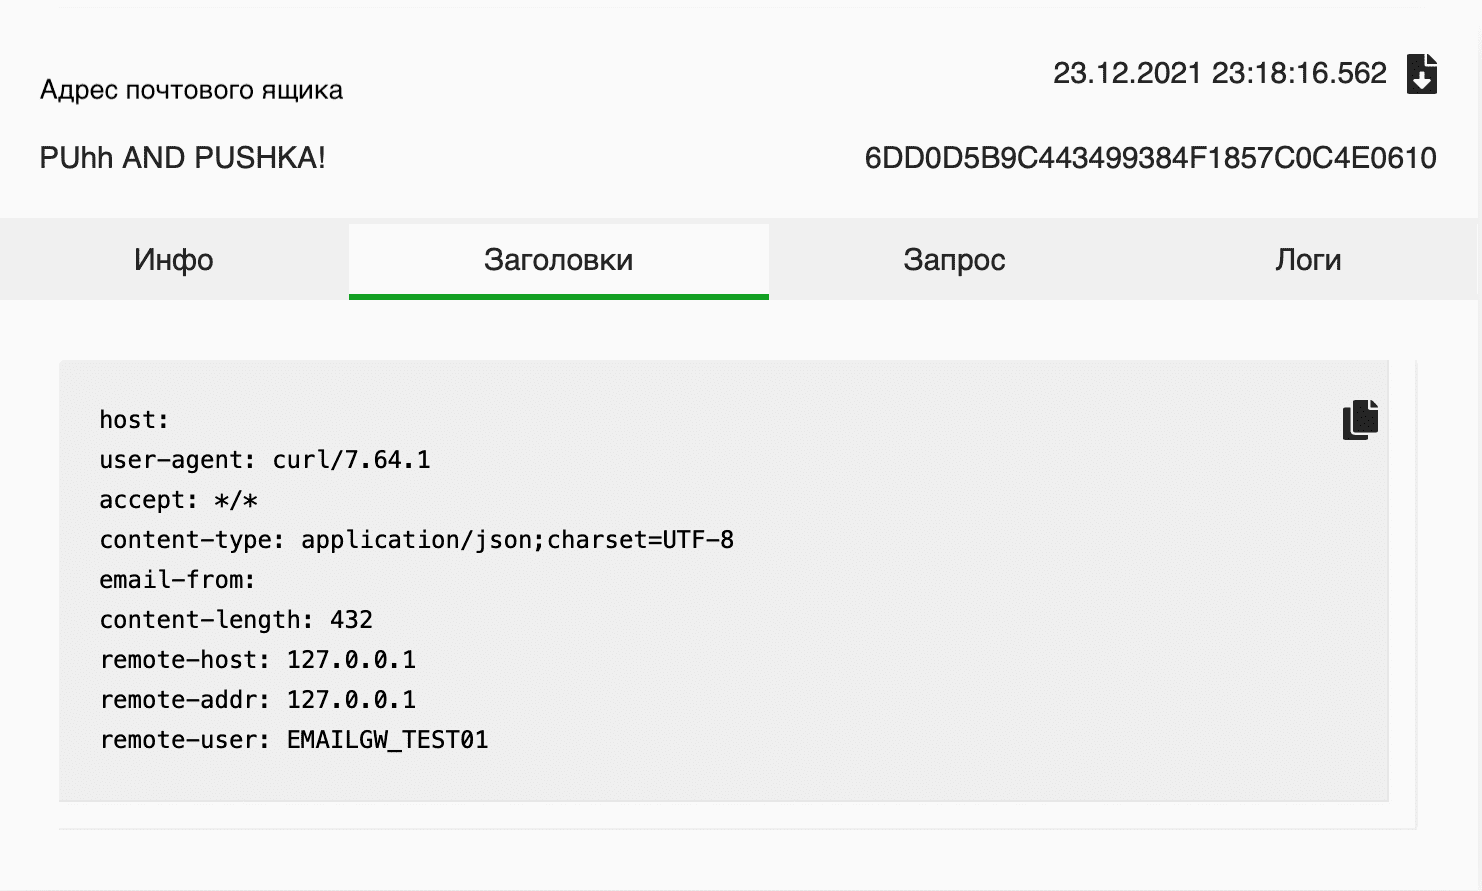This screenshot has height=891, width=1482.
Task: Click the charset=UTF-8 text
Action: 640,540
